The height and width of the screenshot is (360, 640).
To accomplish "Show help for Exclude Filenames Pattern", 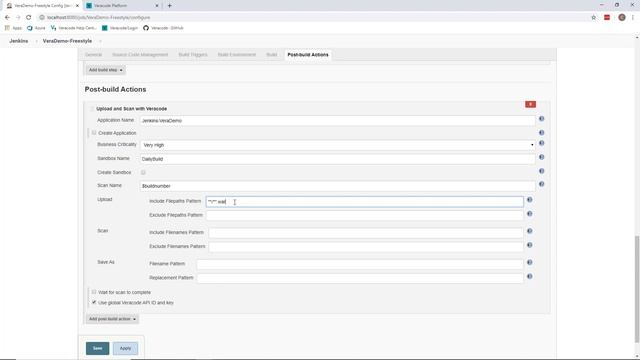I will [x=529, y=245].
